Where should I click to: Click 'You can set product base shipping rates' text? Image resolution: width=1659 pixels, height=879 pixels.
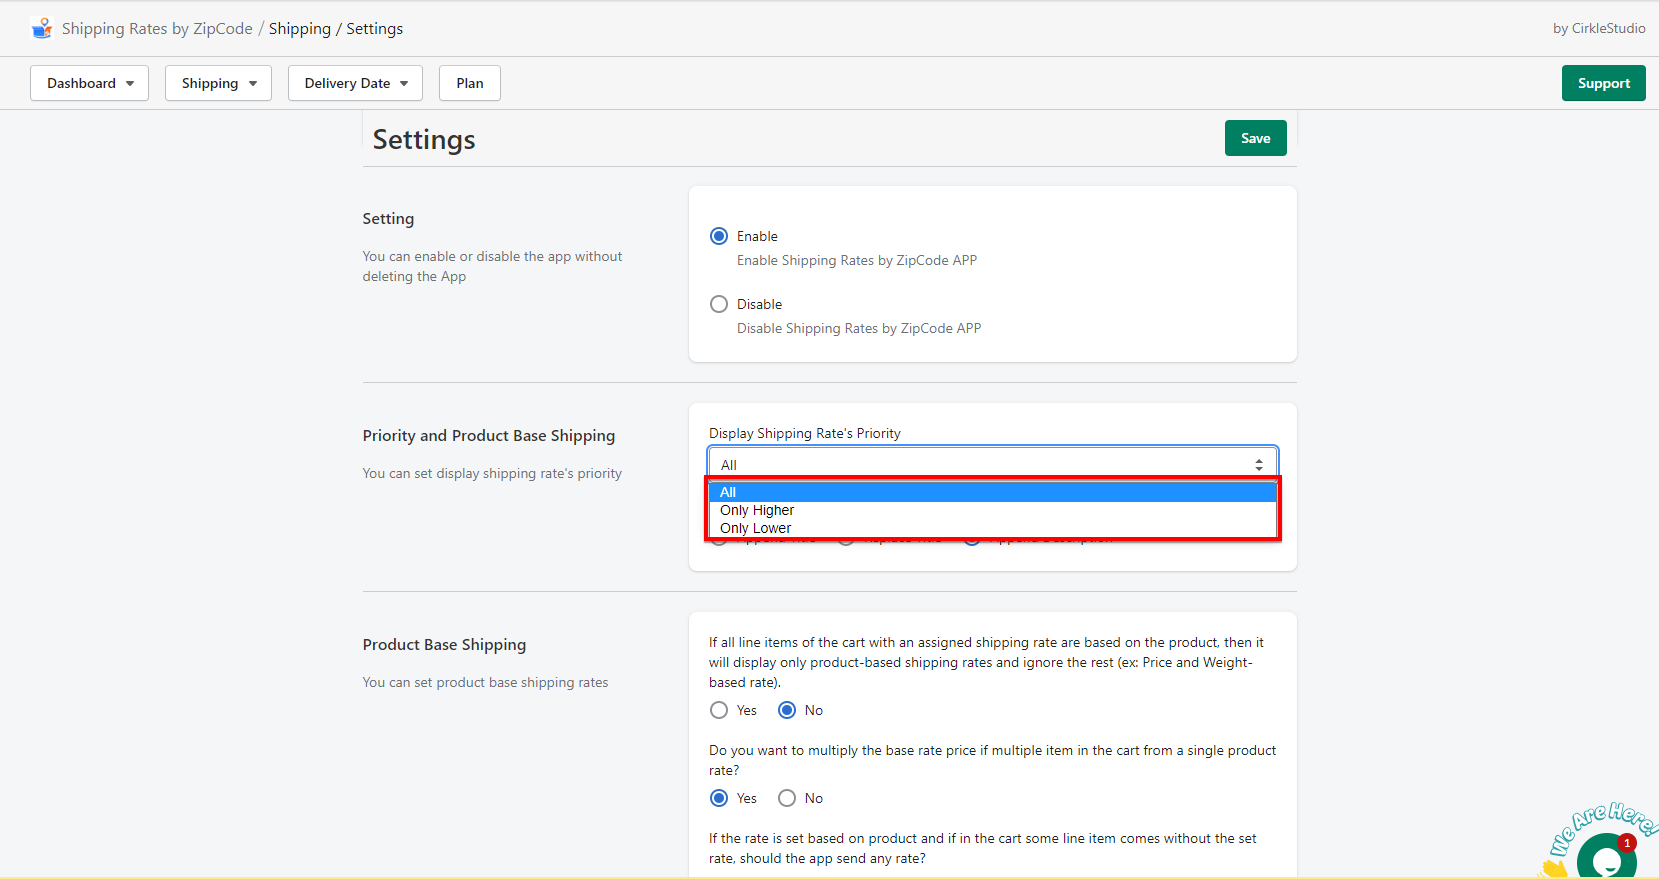(x=485, y=682)
